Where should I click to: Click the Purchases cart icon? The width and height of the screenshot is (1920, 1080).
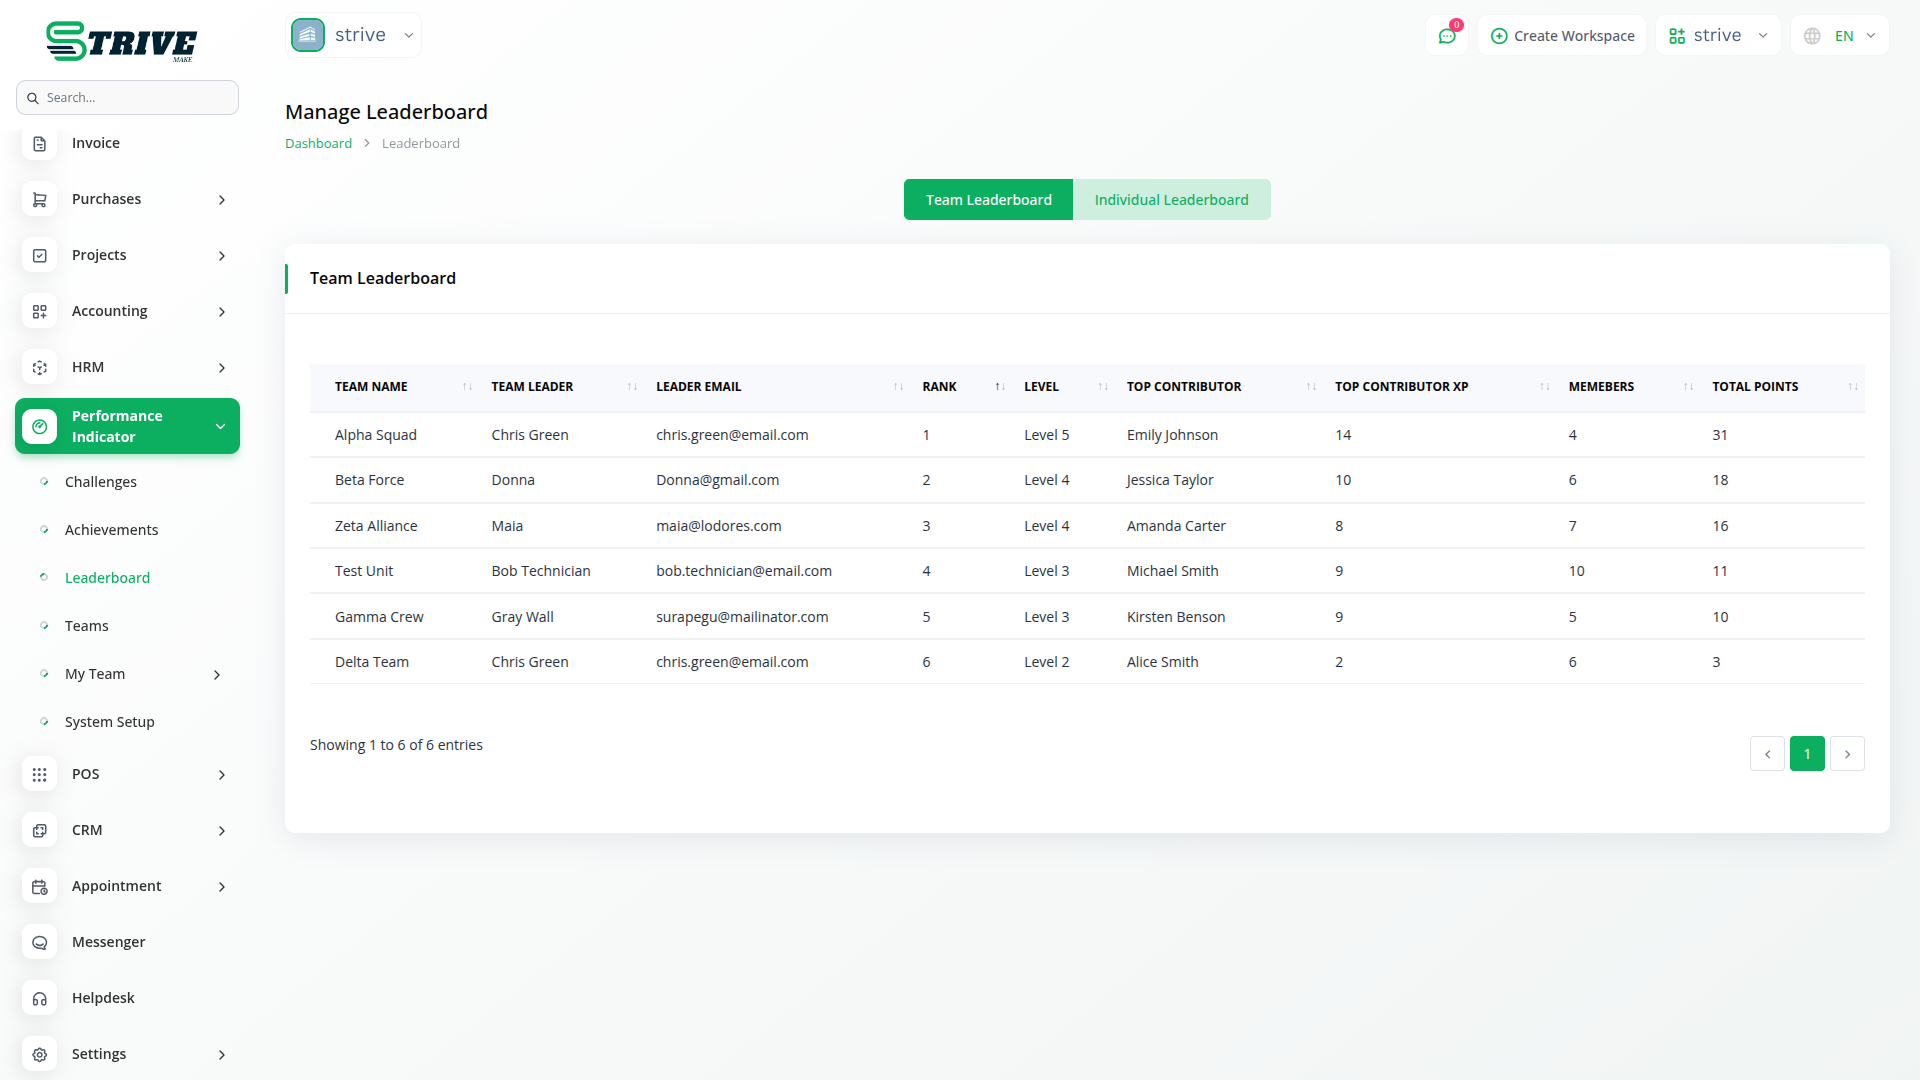coord(40,200)
